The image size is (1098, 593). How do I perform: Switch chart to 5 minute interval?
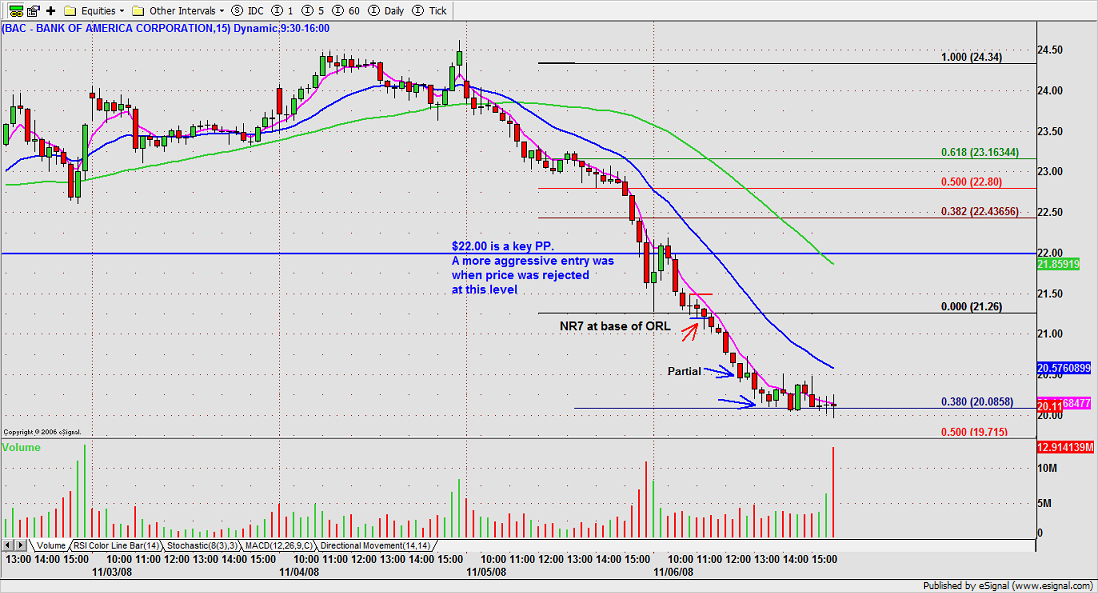pyautogui.click(x=312, y=11)
